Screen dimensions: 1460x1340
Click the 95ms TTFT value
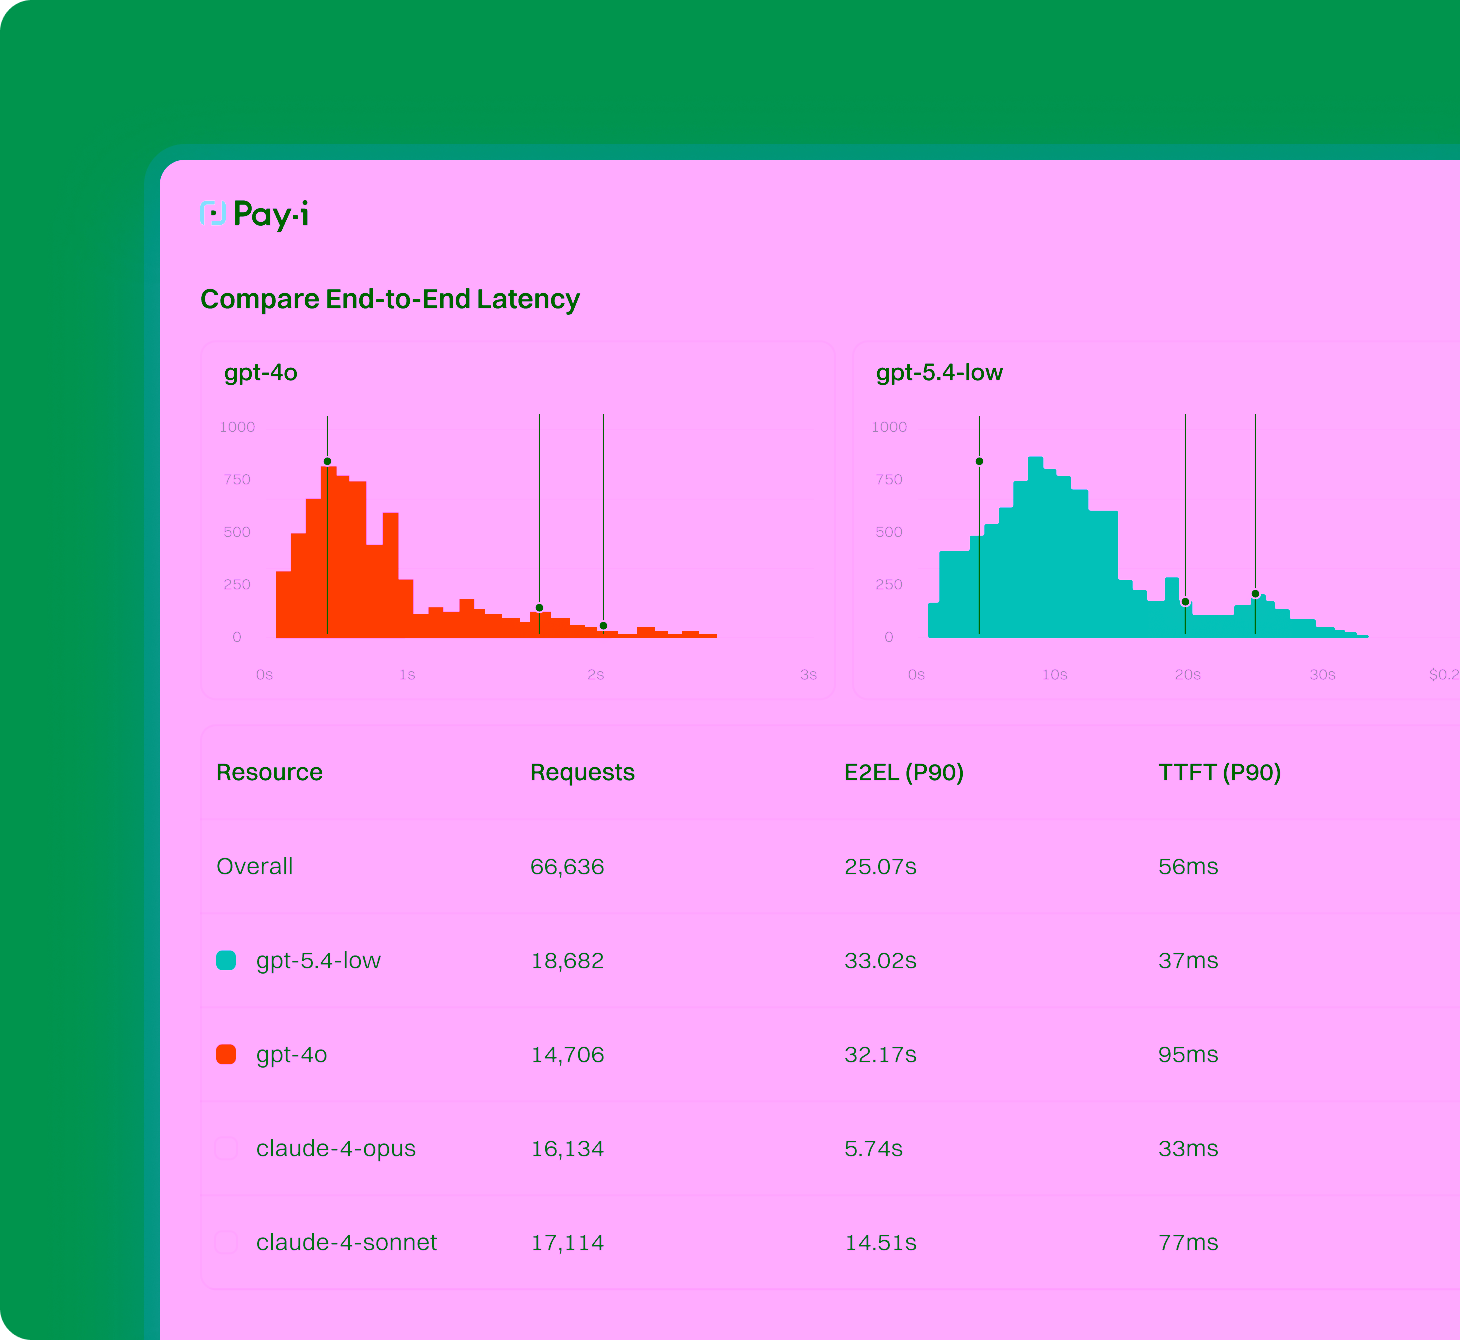coord(1188,1055)
